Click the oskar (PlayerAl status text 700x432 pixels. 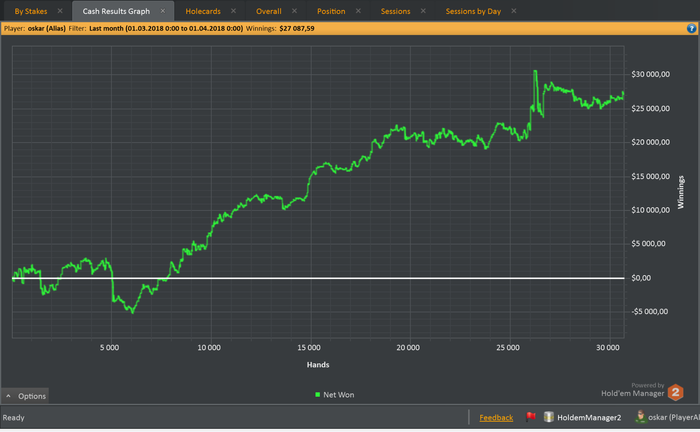click(x=674, y=418)
